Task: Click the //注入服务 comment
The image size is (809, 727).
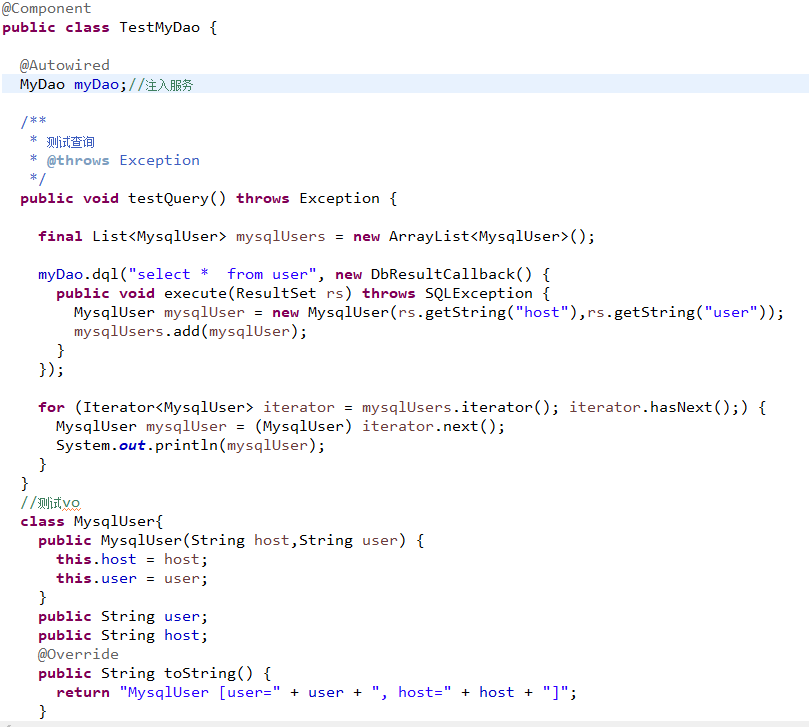Action: pos(160,85)
